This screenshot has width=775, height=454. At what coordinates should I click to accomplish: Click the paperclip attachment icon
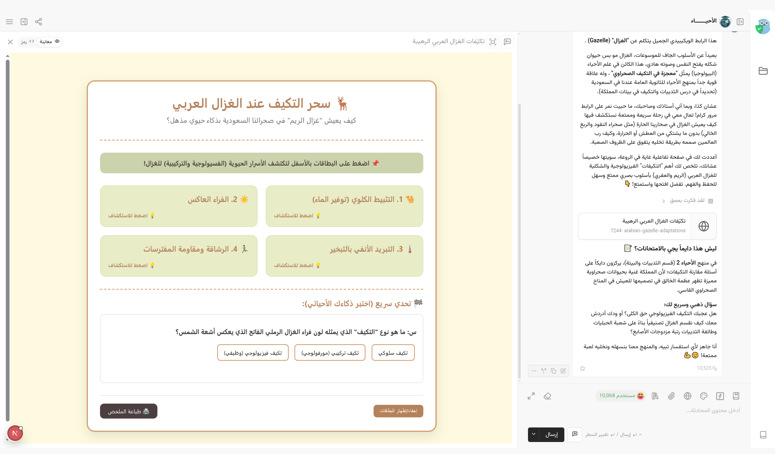[x=671, y=396]
